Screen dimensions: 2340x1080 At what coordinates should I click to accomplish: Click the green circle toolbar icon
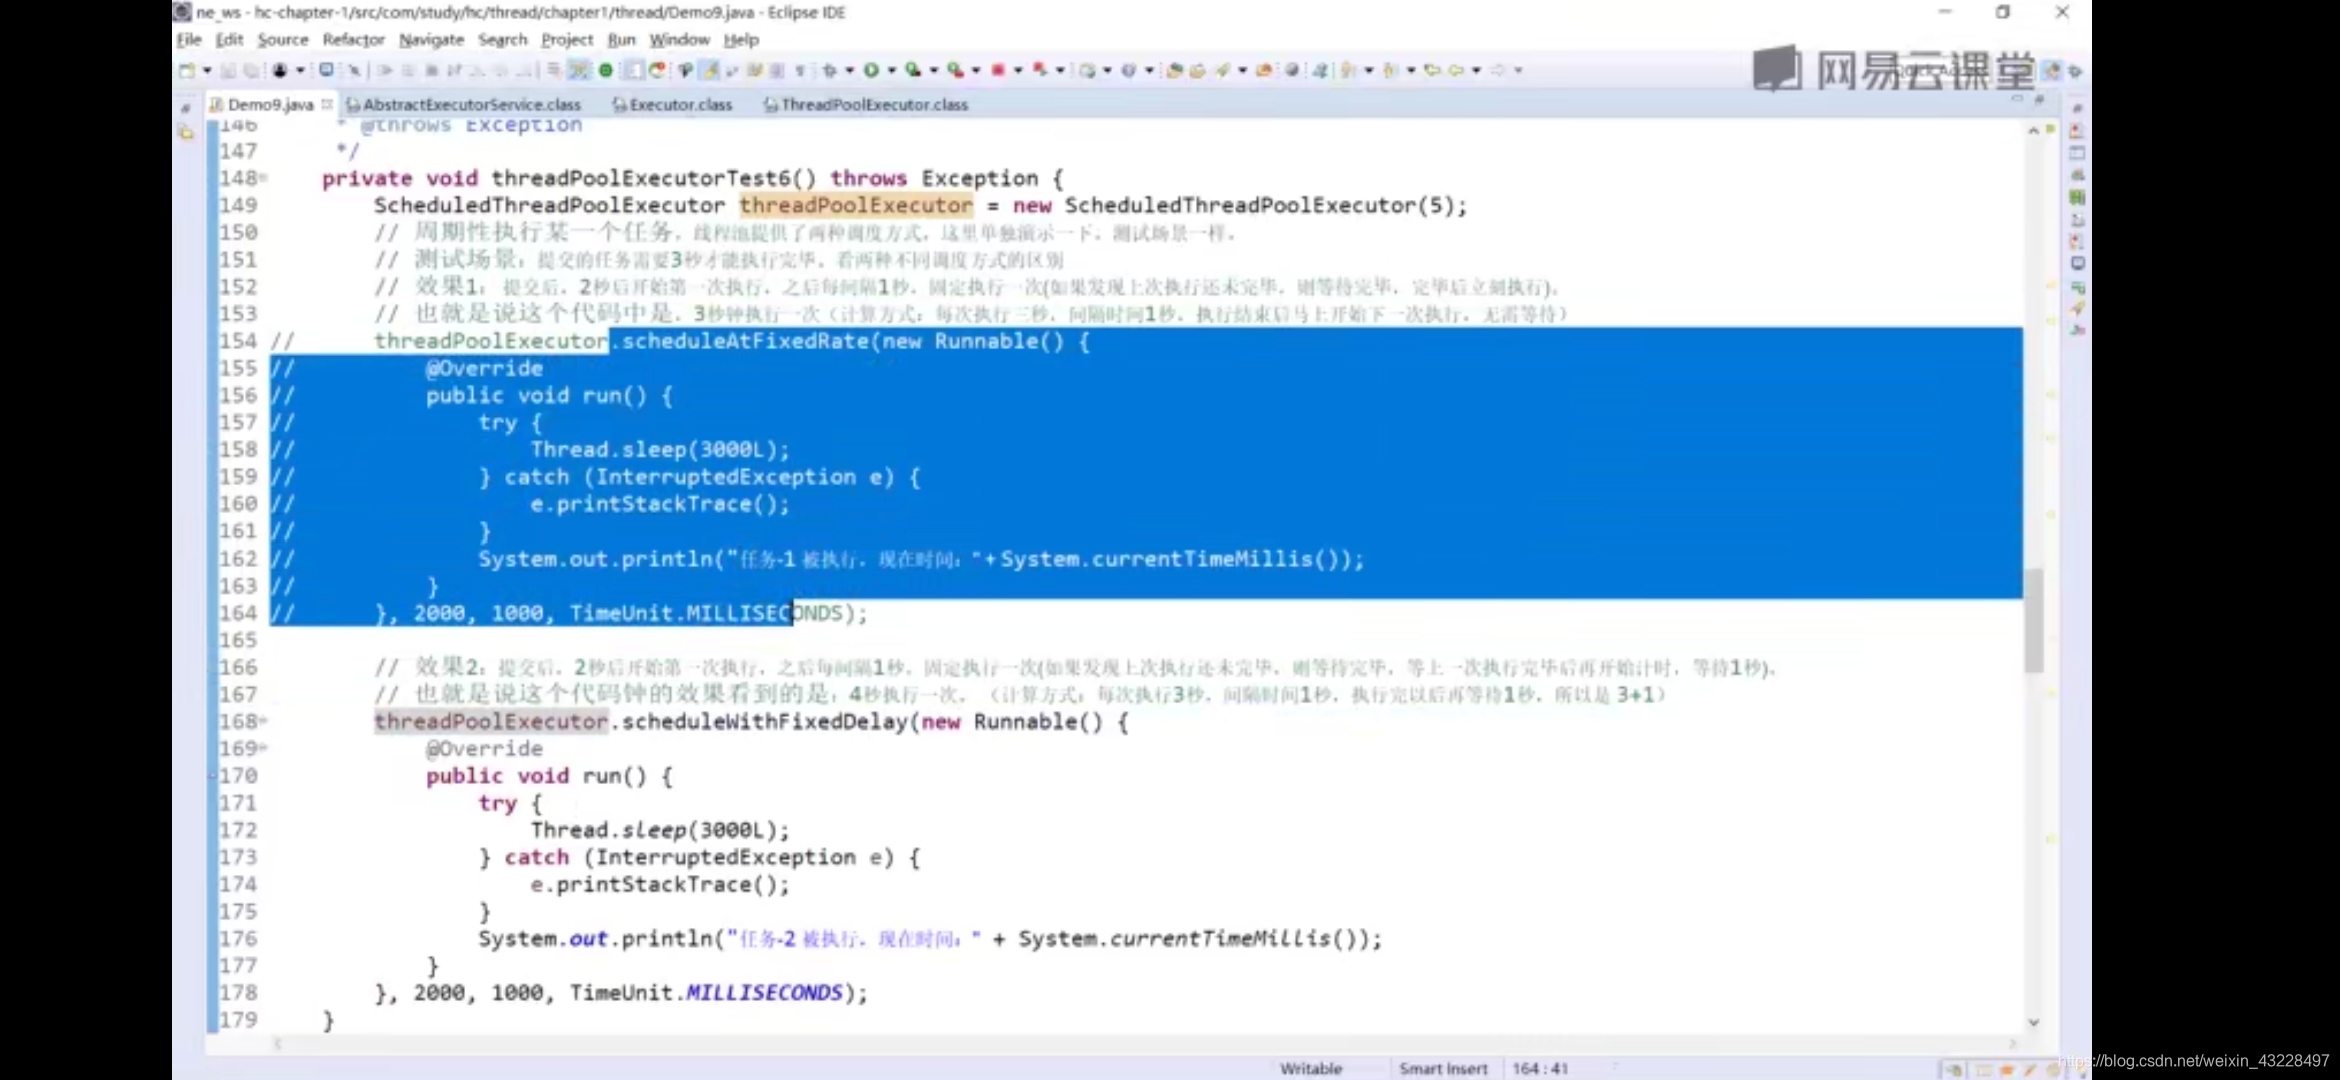coord(605,70)
